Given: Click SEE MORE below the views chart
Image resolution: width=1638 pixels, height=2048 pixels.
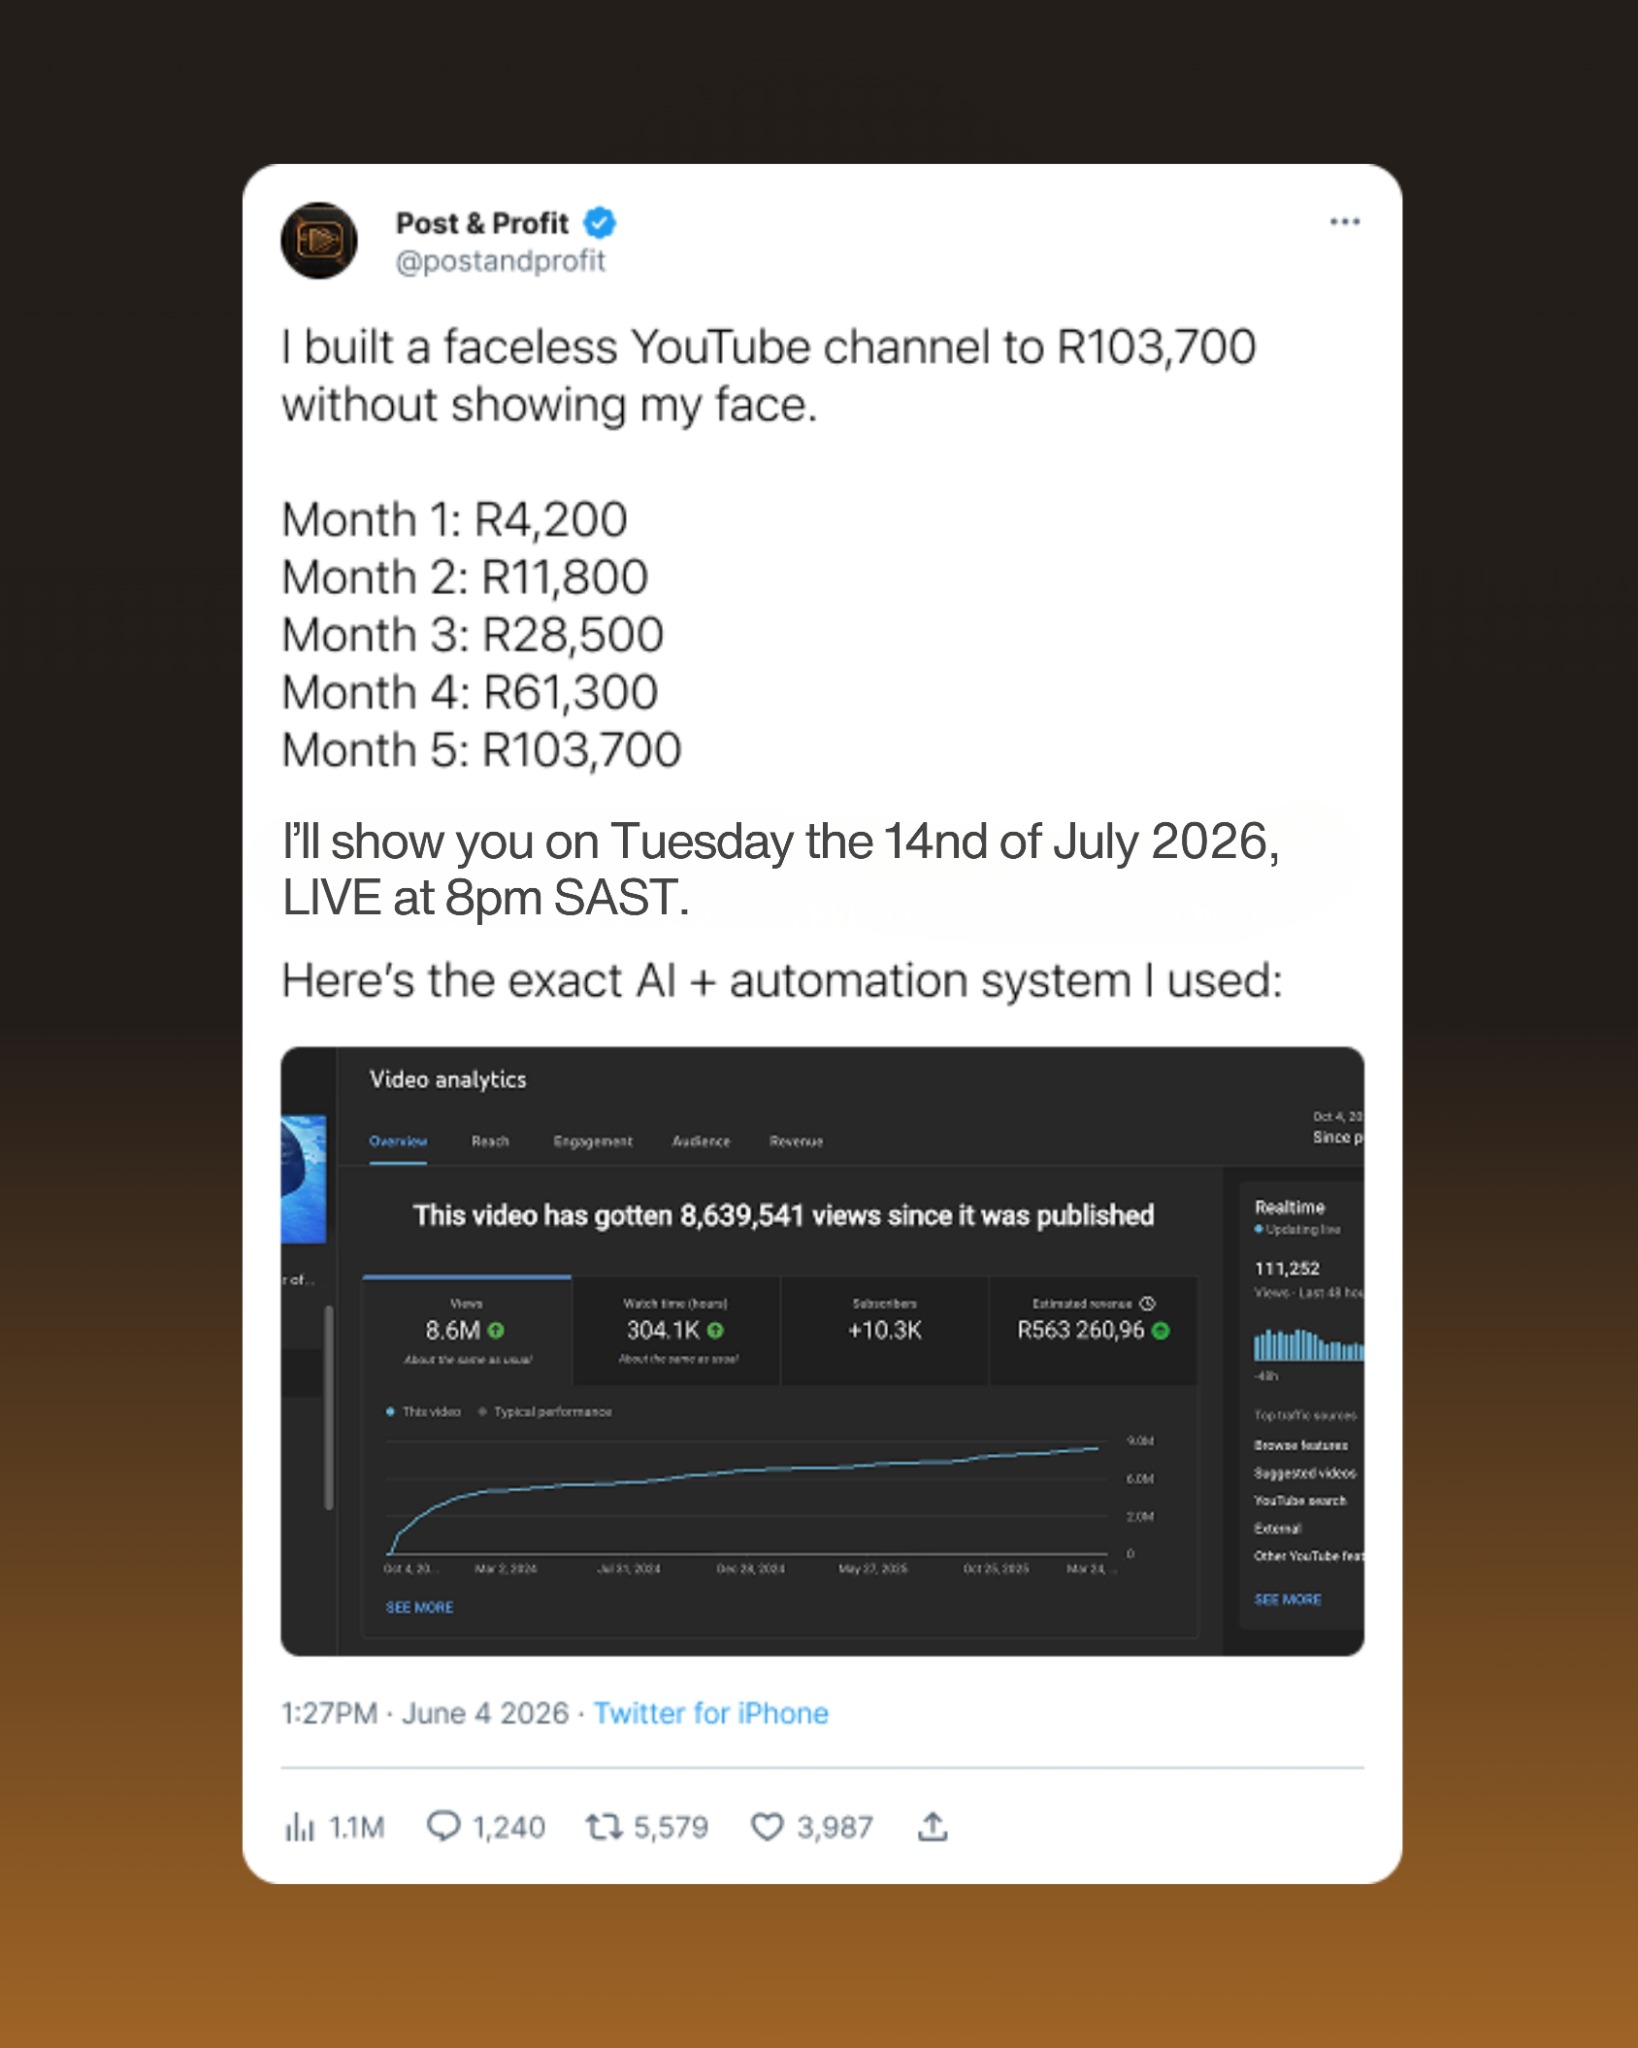Looking at the screenshot, I should (419, 1607).
